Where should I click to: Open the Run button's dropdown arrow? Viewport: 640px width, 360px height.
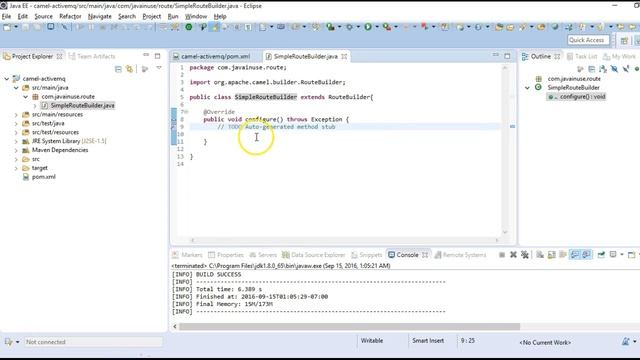point(377,27)
